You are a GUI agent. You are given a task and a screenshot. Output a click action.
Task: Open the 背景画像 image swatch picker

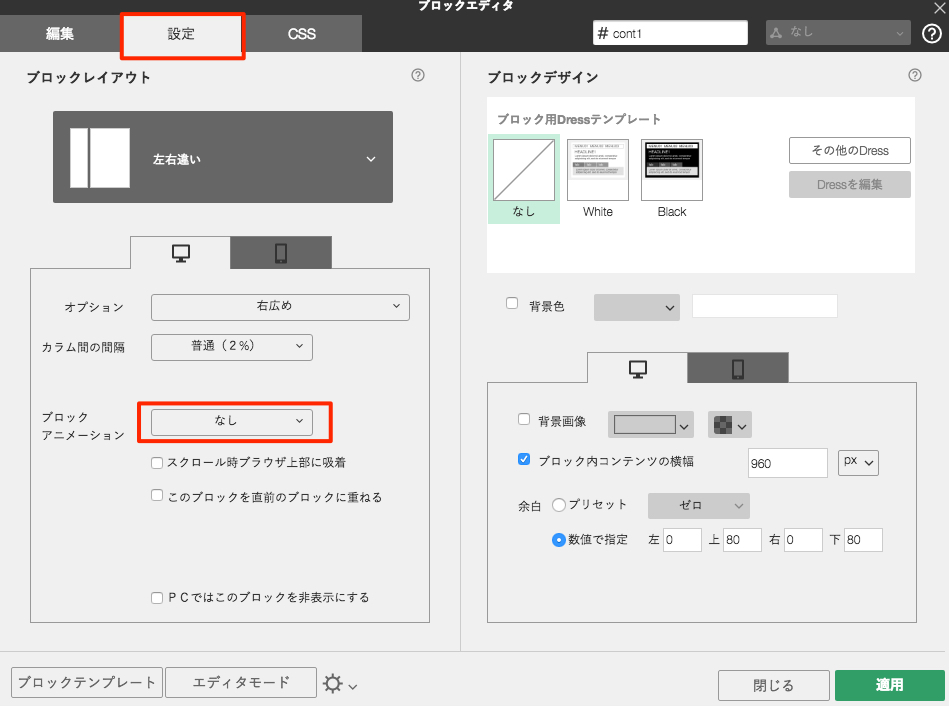(x=650, y=425)
